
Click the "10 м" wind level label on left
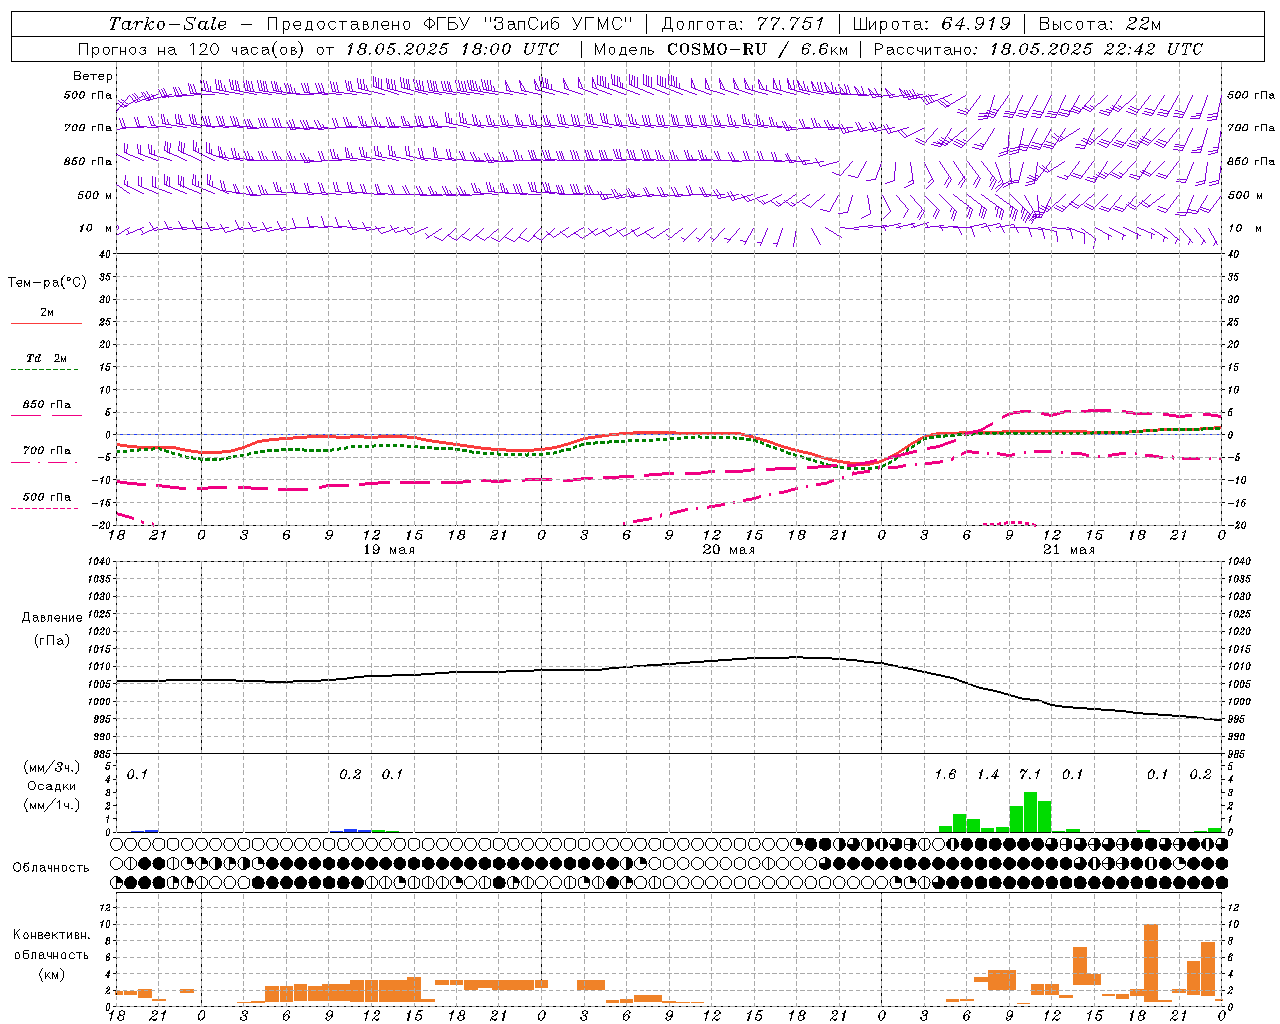coord(95,228)
